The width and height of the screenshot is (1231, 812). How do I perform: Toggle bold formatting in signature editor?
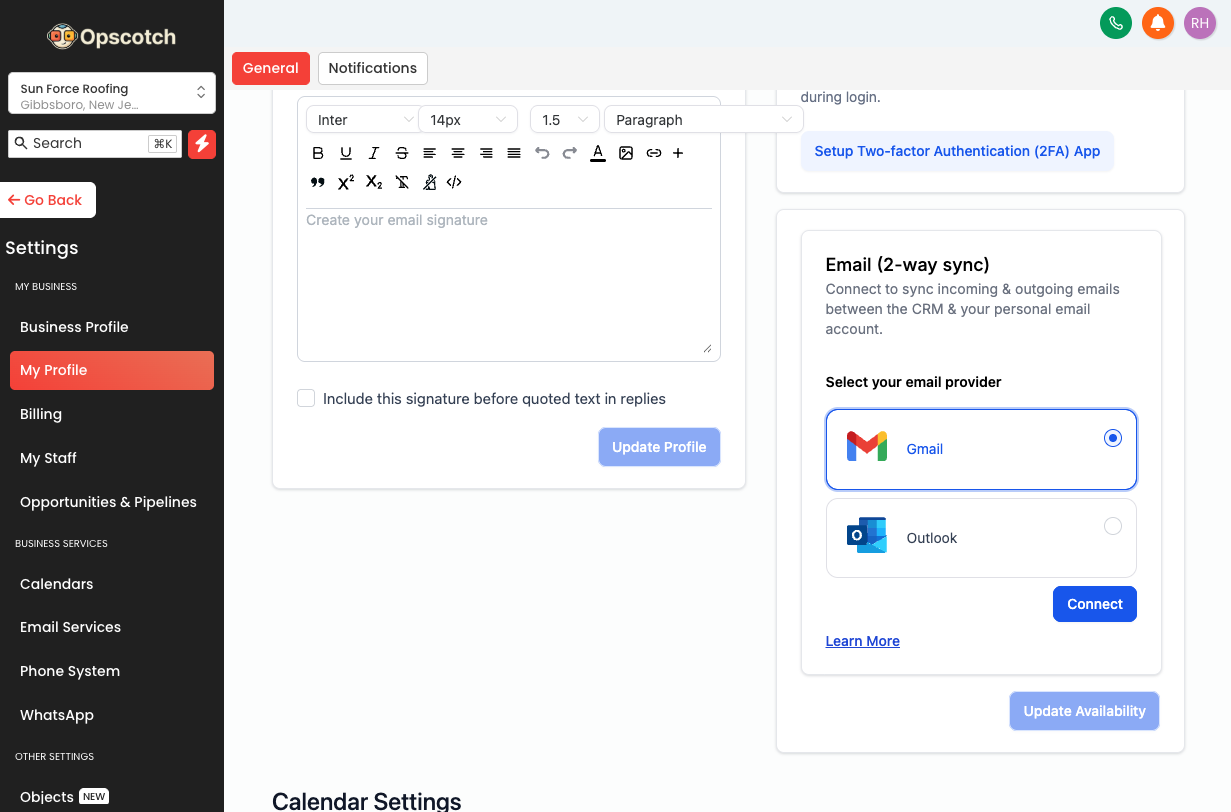click(x=318, y=153)
